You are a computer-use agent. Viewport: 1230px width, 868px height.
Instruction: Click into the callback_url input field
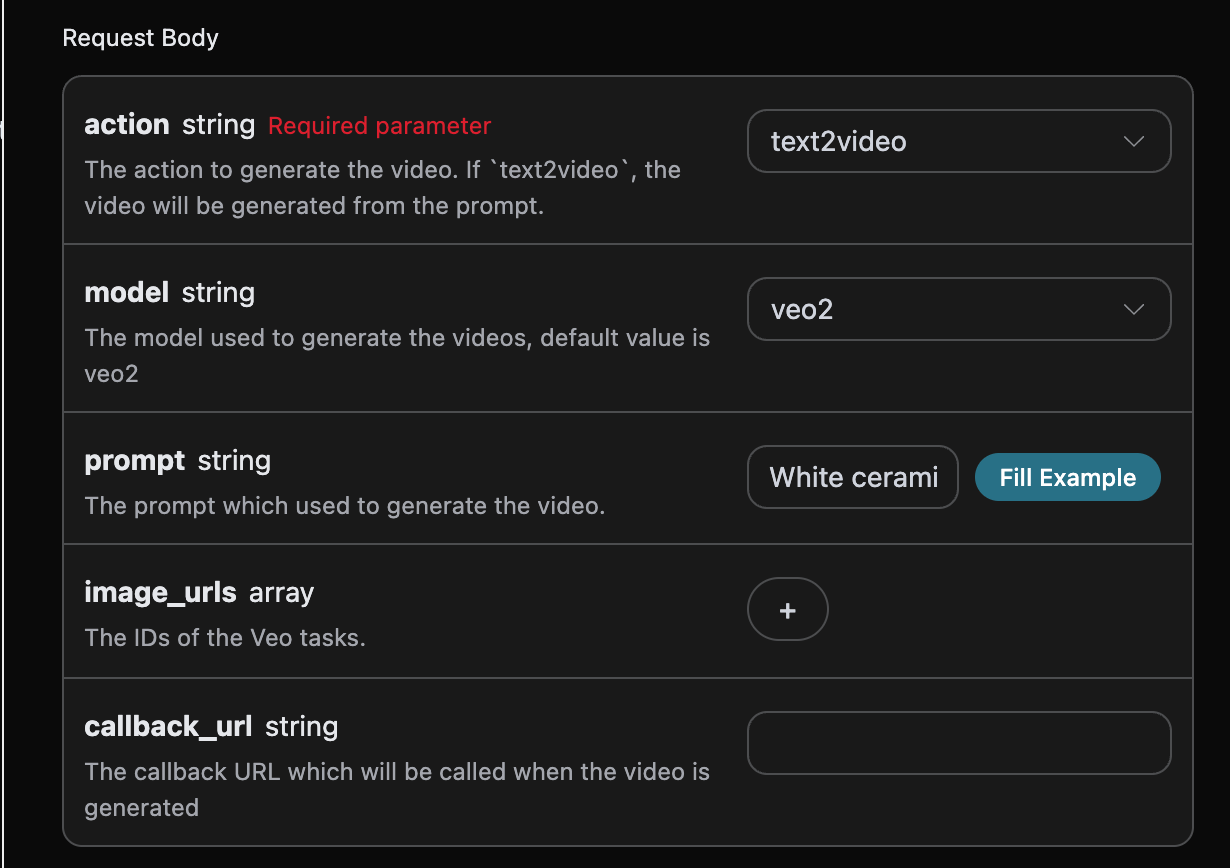(x=958, y=743)
